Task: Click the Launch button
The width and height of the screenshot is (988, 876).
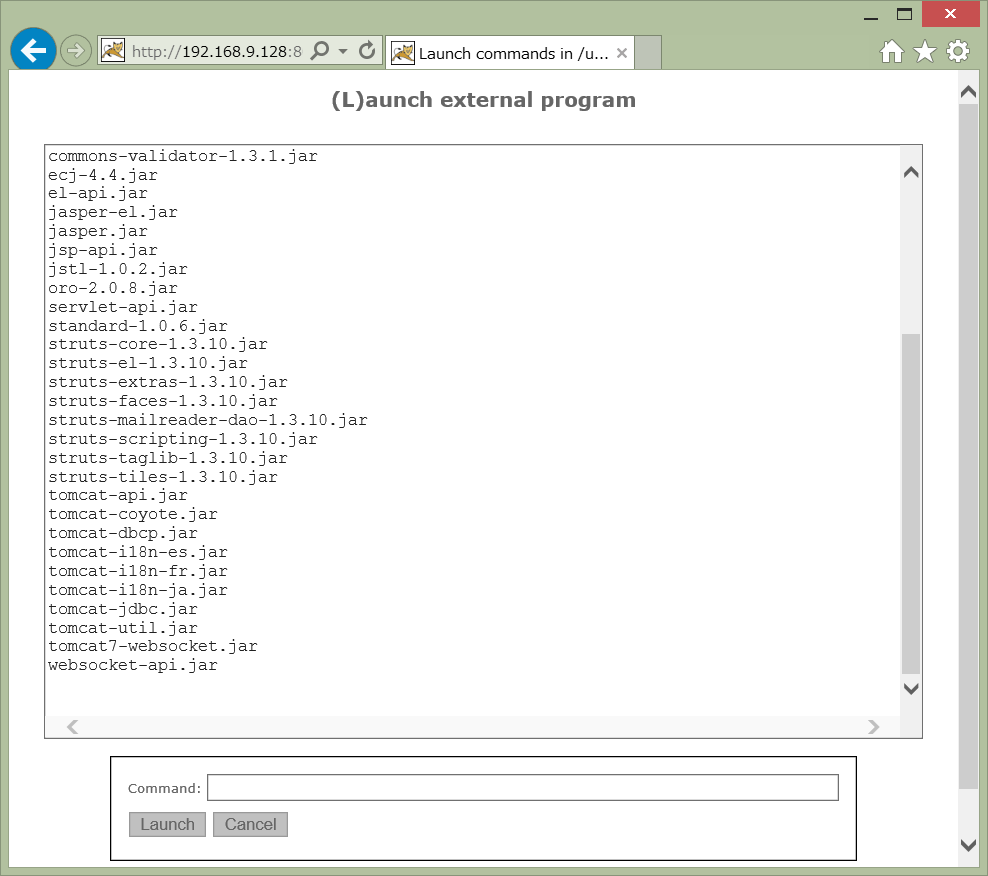Action: (x=168, y=824)
